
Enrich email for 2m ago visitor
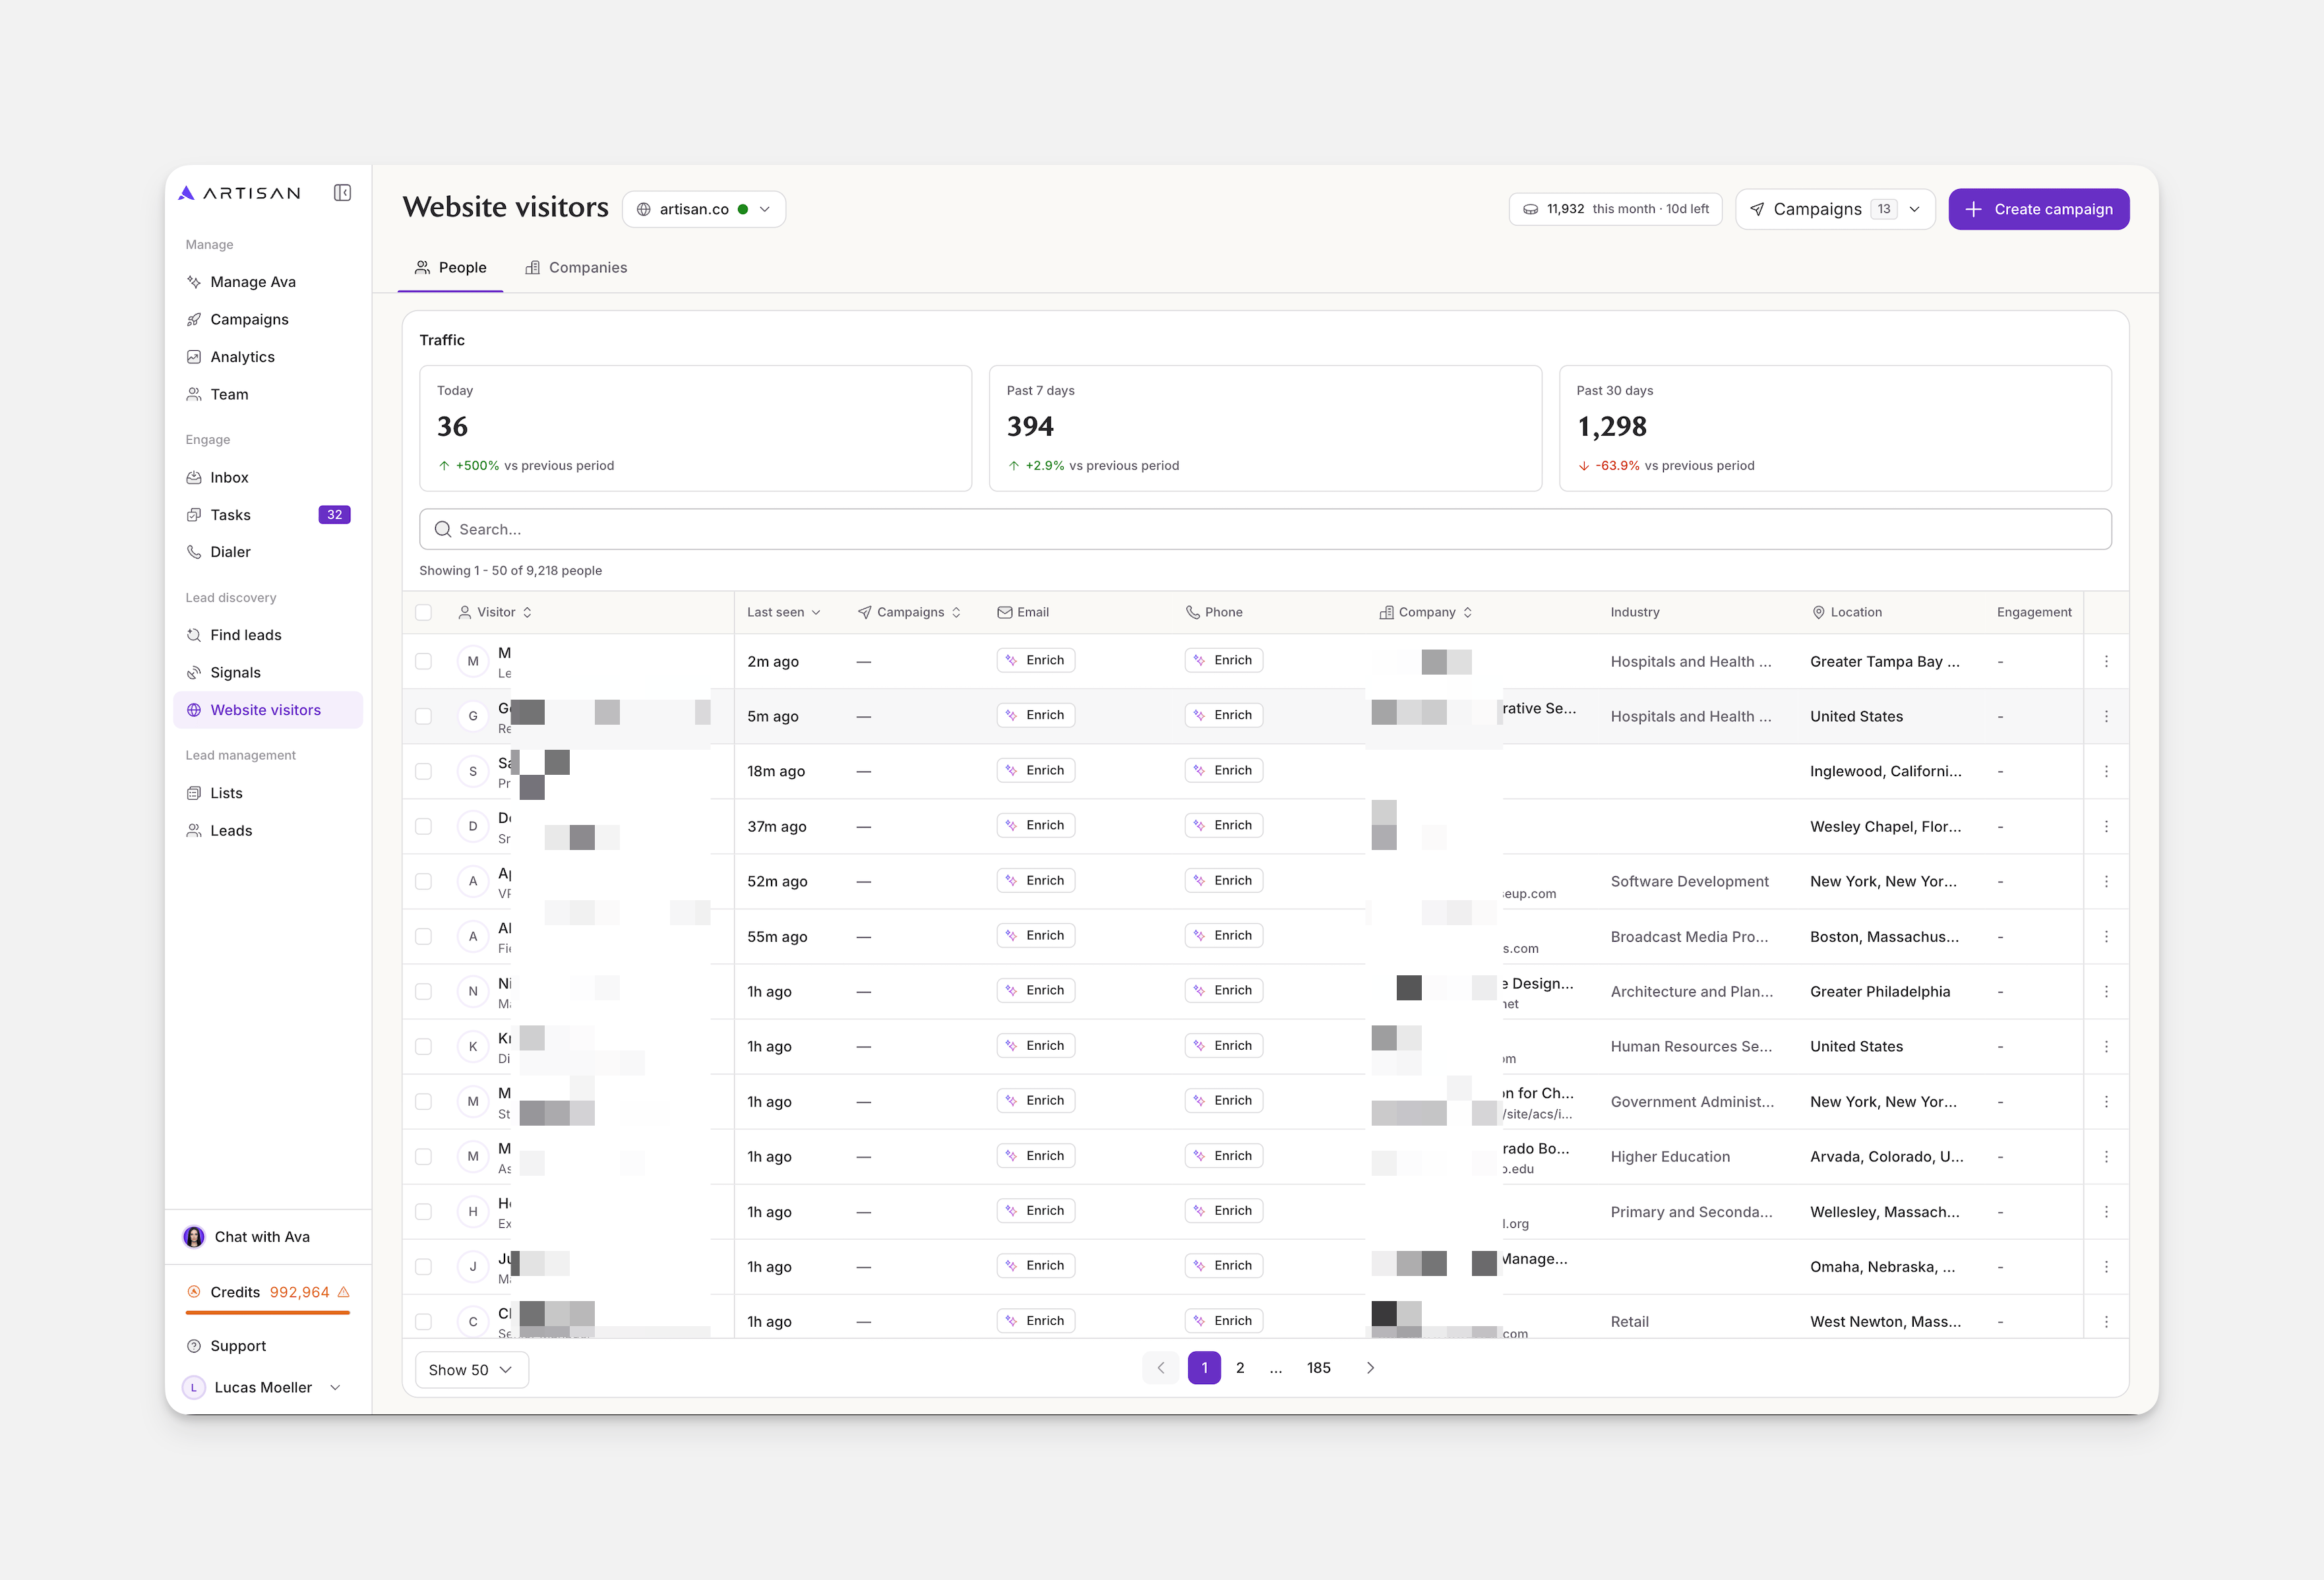point(1035,660)
